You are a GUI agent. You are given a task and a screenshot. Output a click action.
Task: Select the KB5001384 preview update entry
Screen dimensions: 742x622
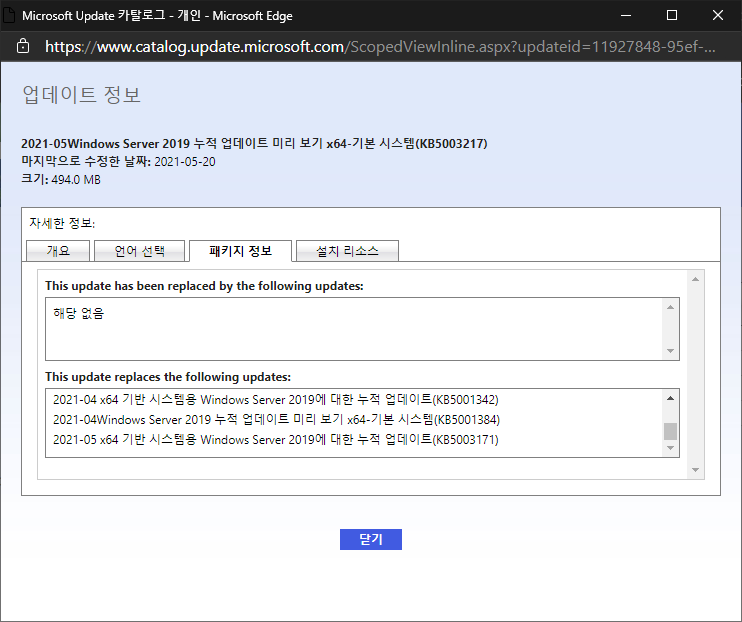click(276, 419)
